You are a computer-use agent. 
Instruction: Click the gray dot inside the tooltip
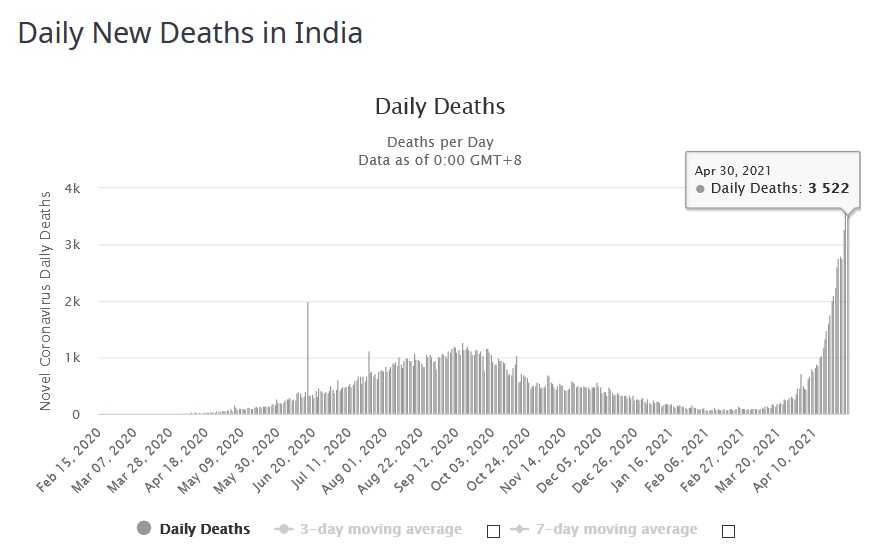(x=701, y=188)
